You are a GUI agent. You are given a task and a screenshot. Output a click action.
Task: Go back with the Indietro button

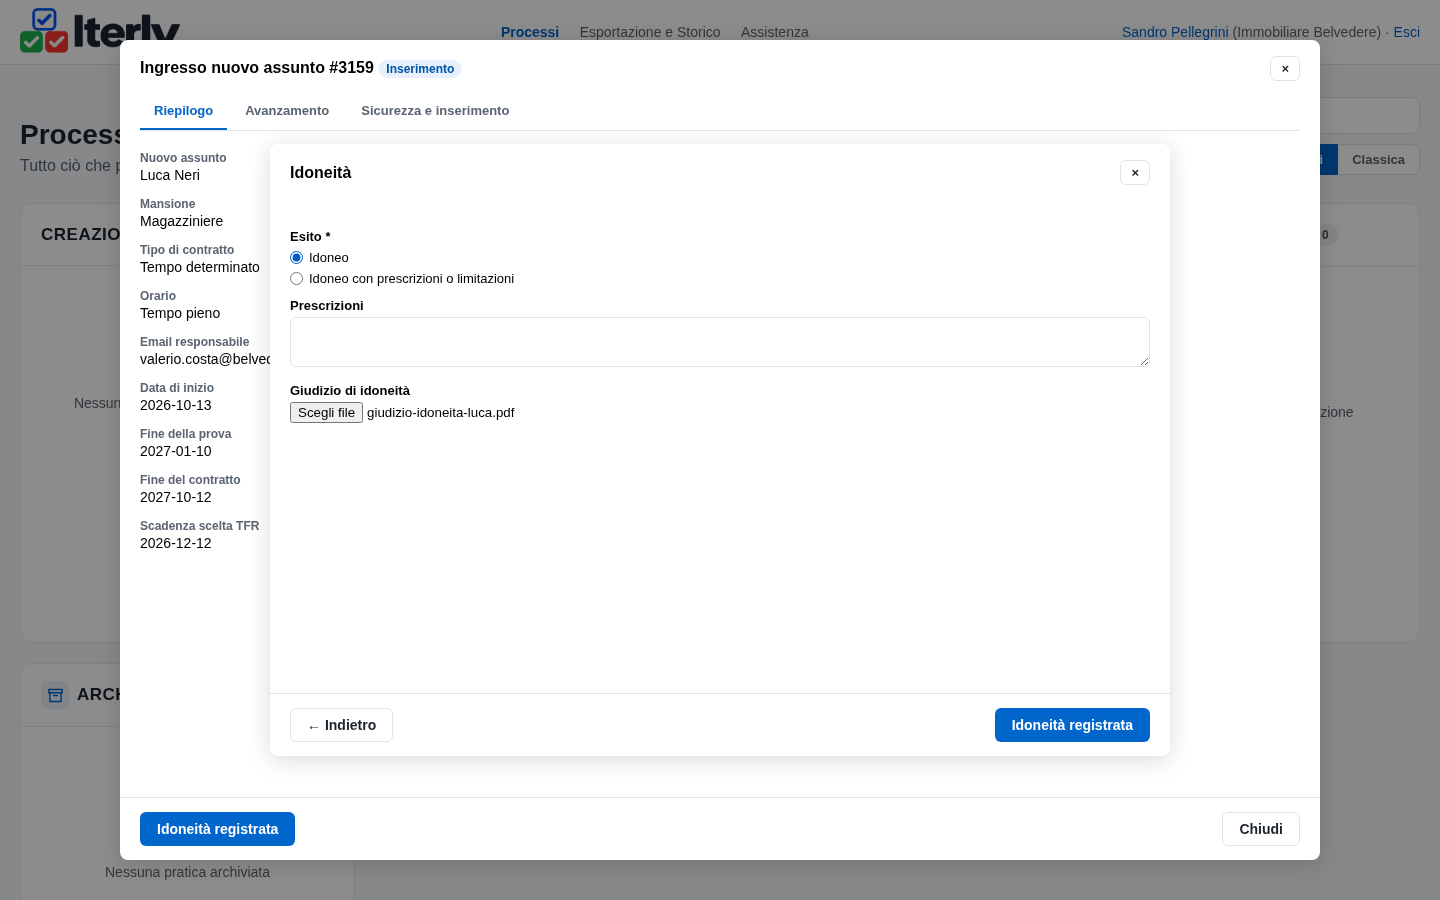click(x=341, y=725)
